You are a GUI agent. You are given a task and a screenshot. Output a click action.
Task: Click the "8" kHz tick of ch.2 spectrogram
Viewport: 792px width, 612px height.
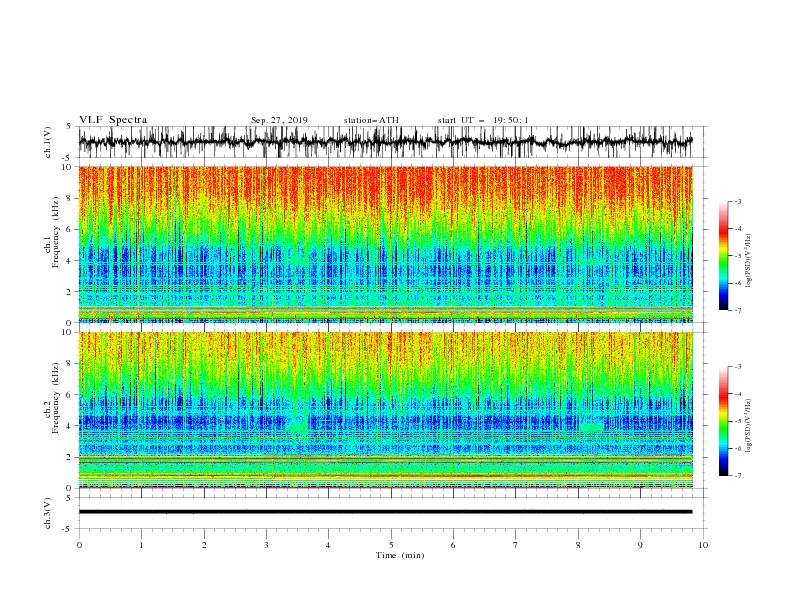[x=69, y=364]
